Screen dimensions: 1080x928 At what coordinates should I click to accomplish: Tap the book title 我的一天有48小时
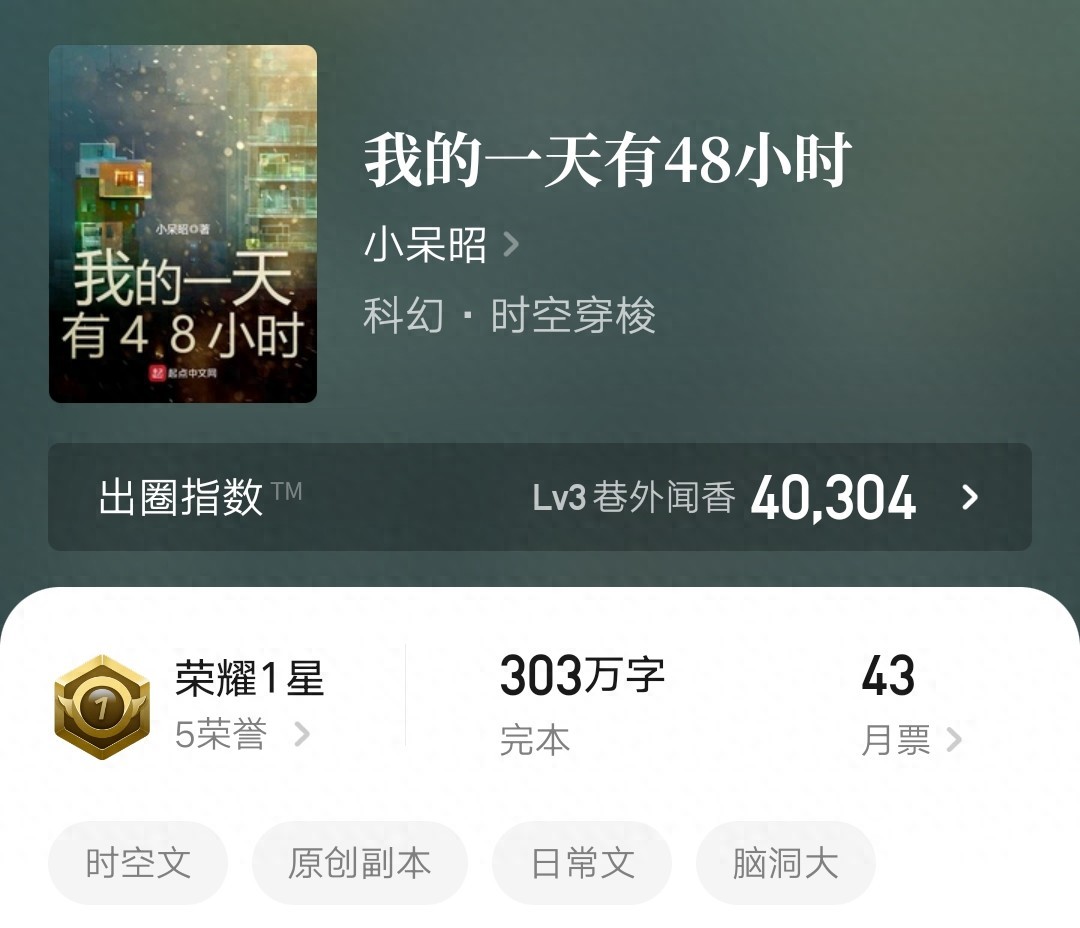(x=608, y=161)
